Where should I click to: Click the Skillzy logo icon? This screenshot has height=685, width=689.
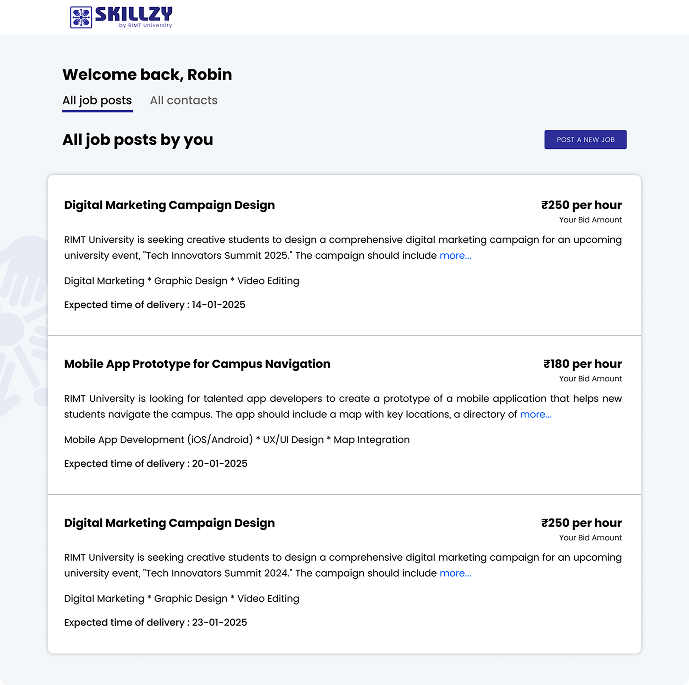point(80,17)
